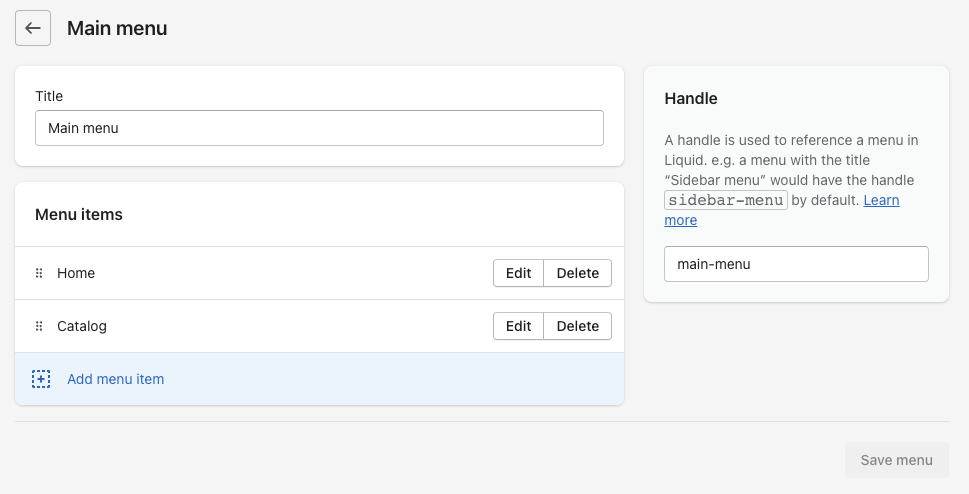Click the dashed plus icon for adding items
Image resolution: width=969 pixels, height=494 pixels.
click(41, 379)
